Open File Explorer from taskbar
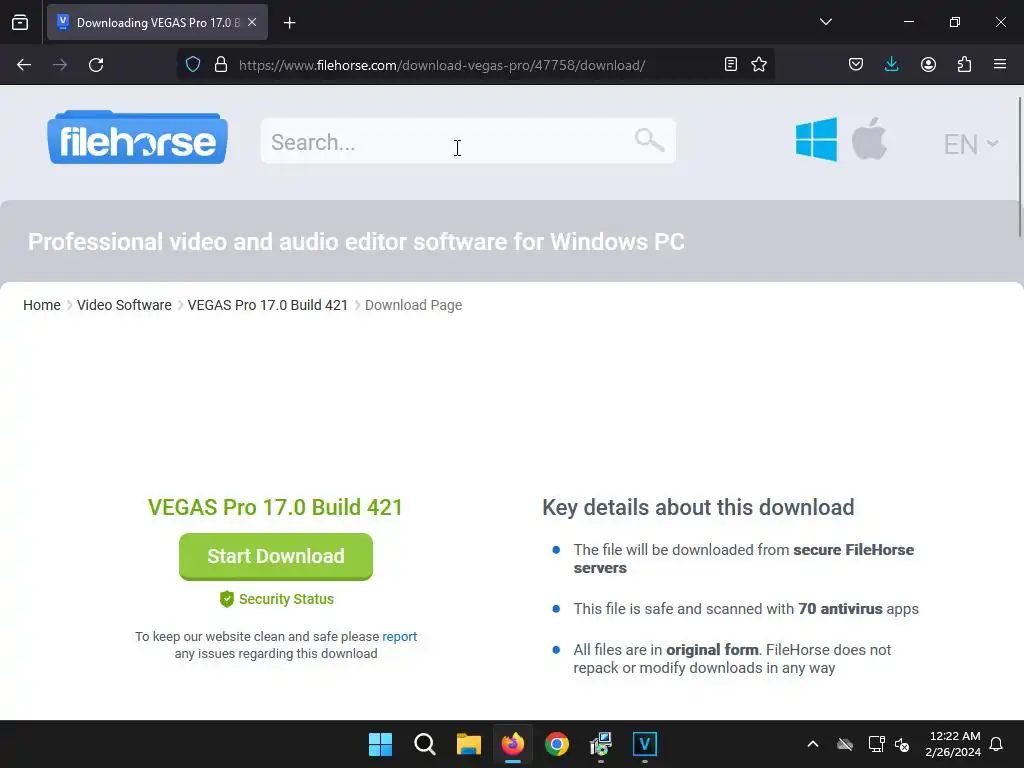The height and width of the screenshot is (768, 1024). point(468,744)
